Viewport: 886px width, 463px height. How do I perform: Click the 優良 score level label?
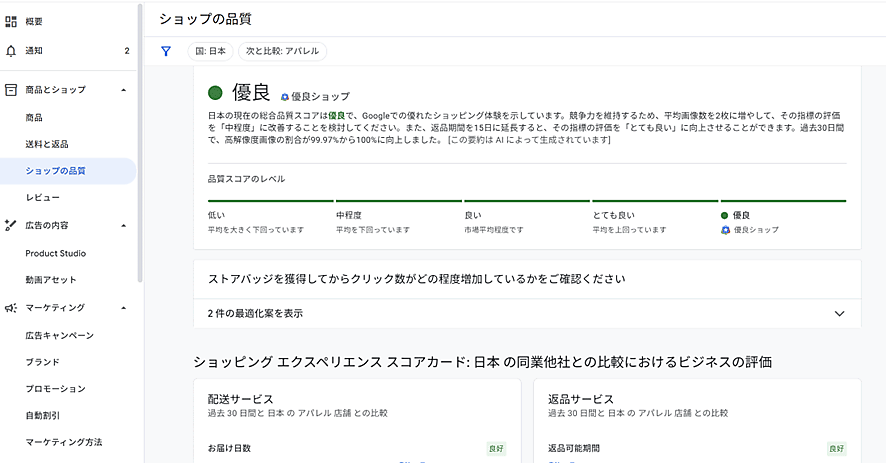741,215
